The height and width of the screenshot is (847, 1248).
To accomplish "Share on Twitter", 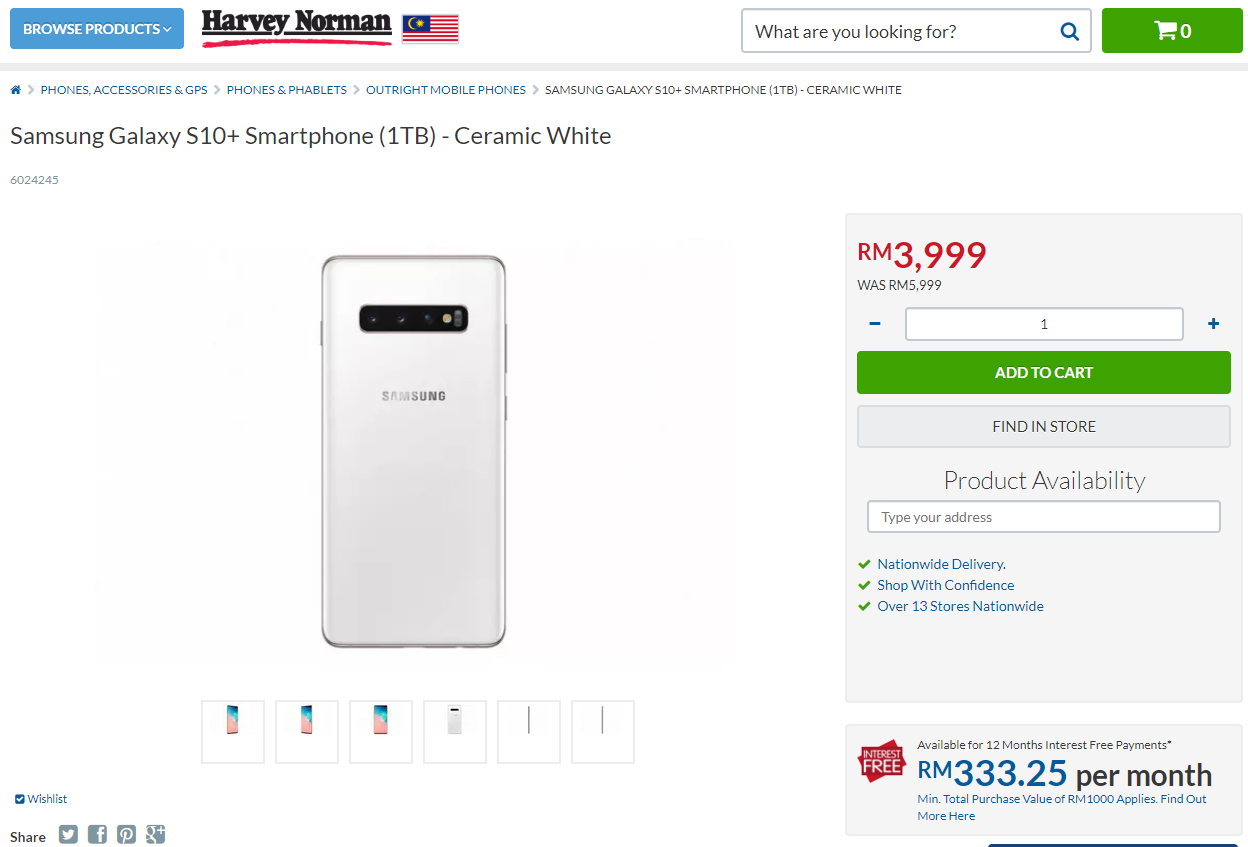I will pos(68,834).
